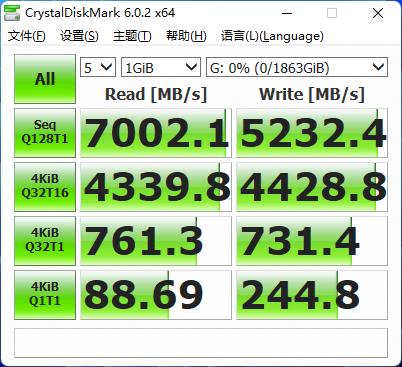This screenshot has width=402, height=367.
Task: Open the 设置(S) menu
Action: click(79, 36)
